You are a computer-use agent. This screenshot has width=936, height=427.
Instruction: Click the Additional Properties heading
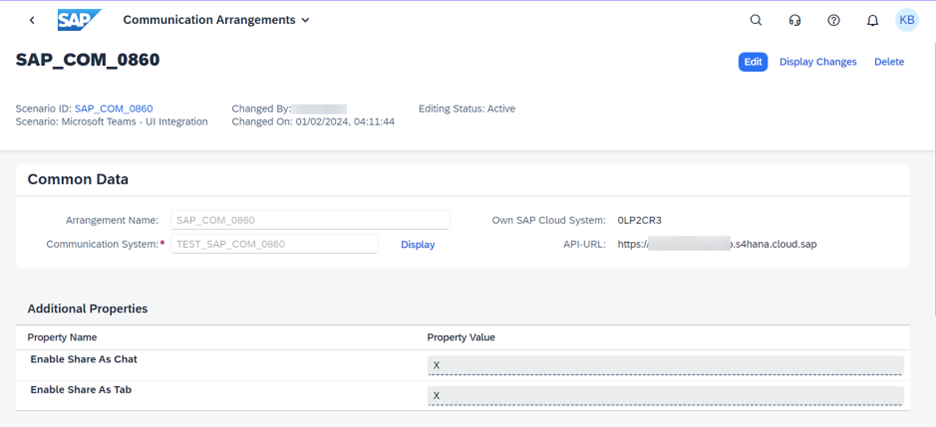click(x=88, y=309)
